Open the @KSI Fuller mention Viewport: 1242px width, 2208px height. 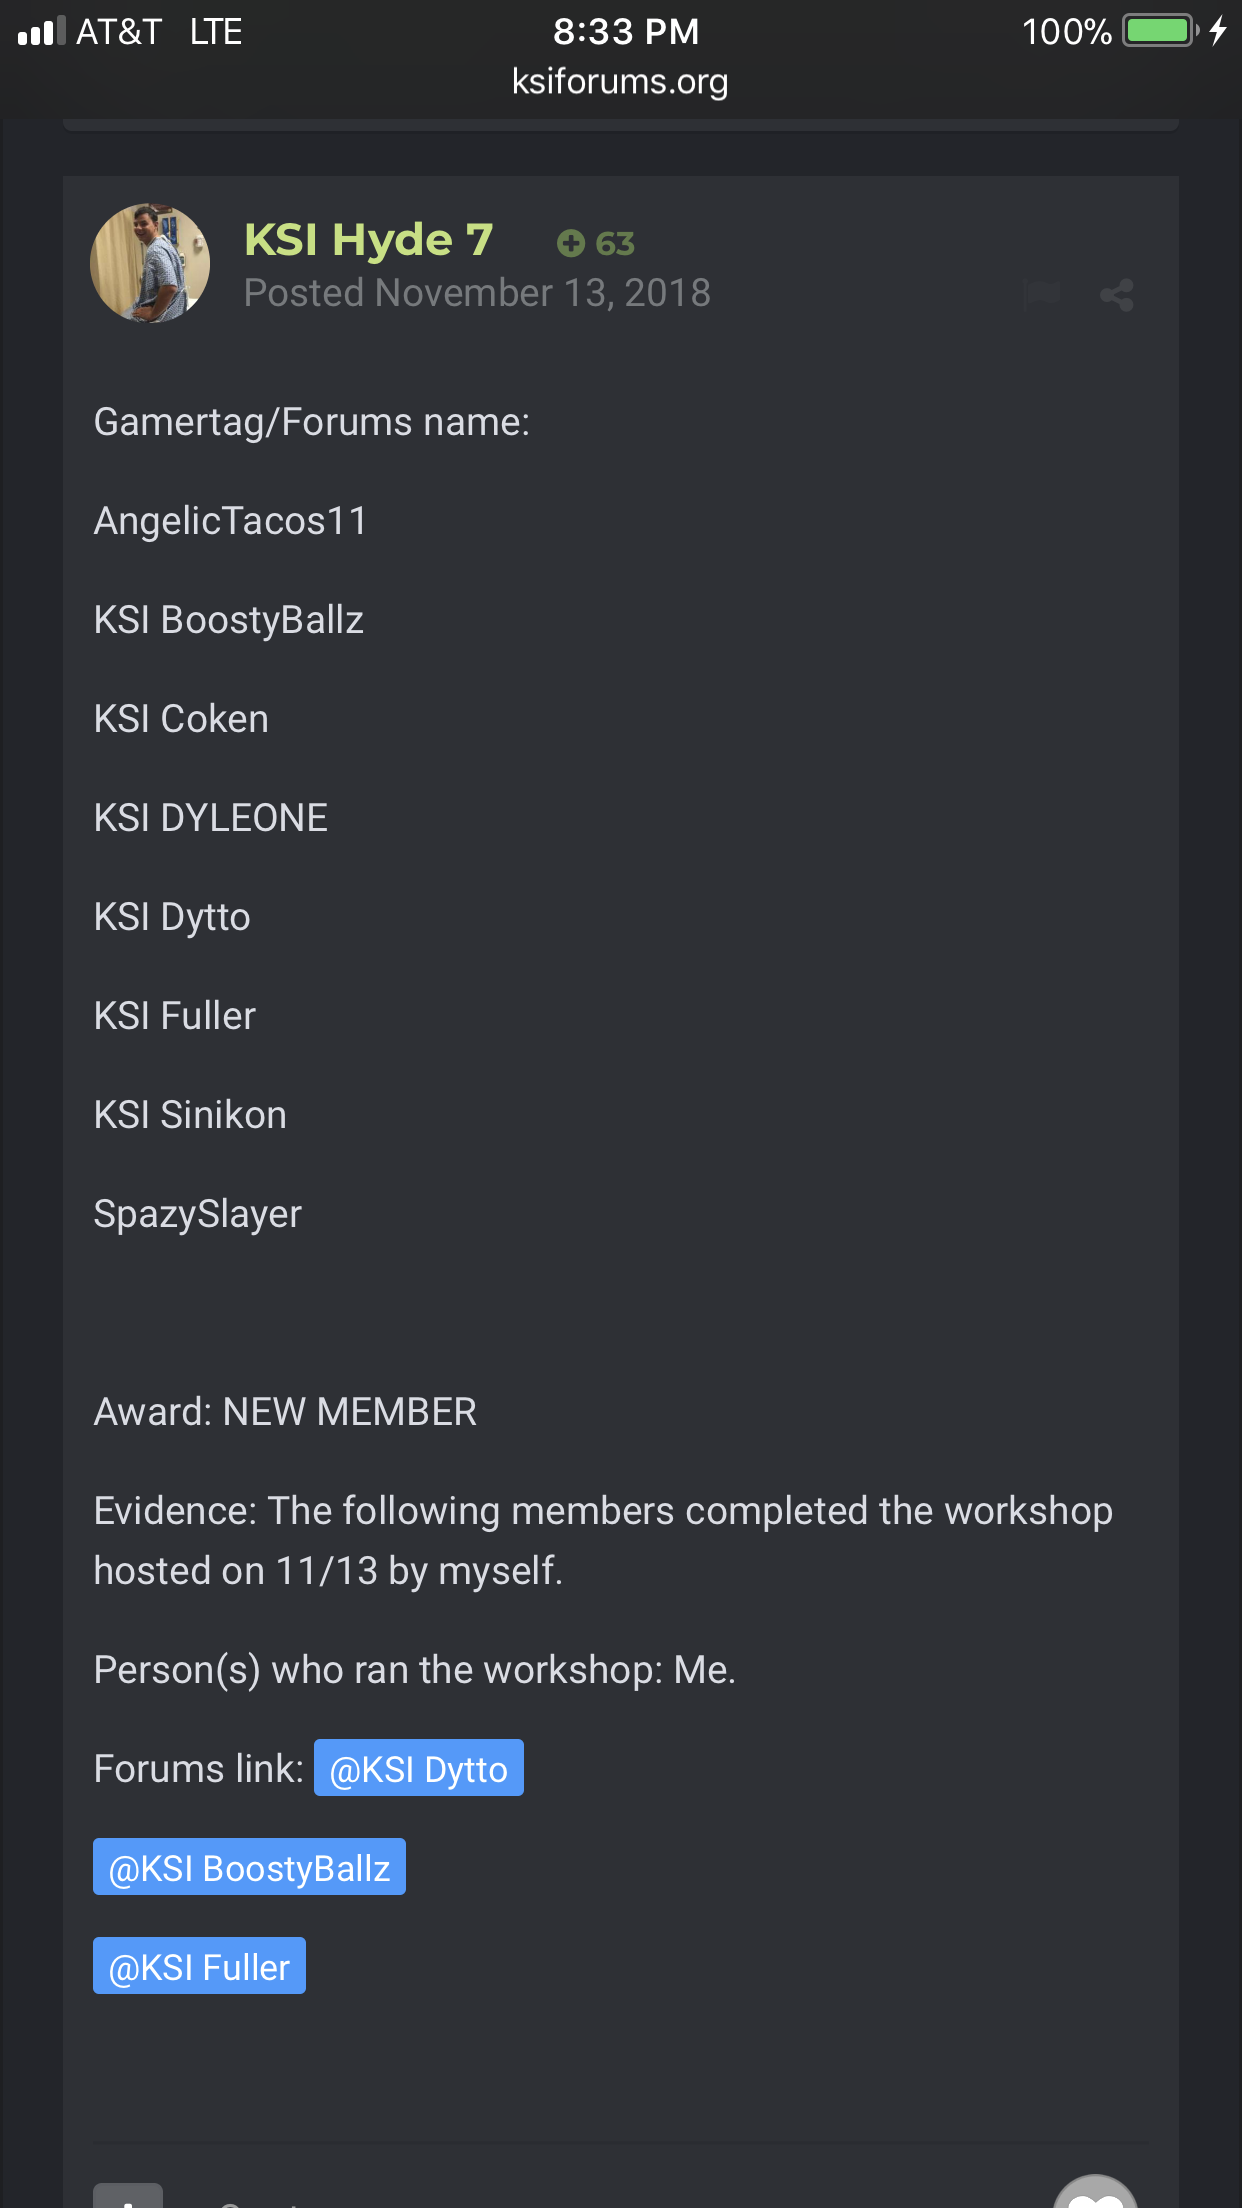click(x=199, y=1966)
